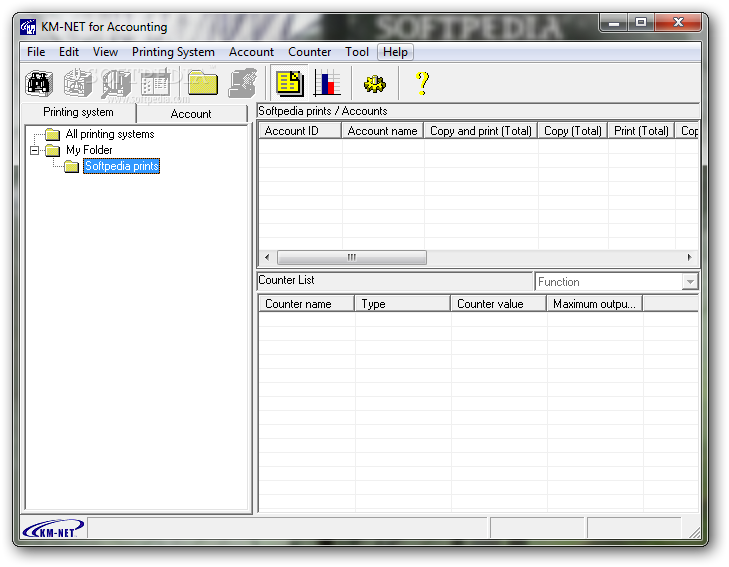Open the bar chart graph view icon

pyautogui.click(x=327, y=83)
